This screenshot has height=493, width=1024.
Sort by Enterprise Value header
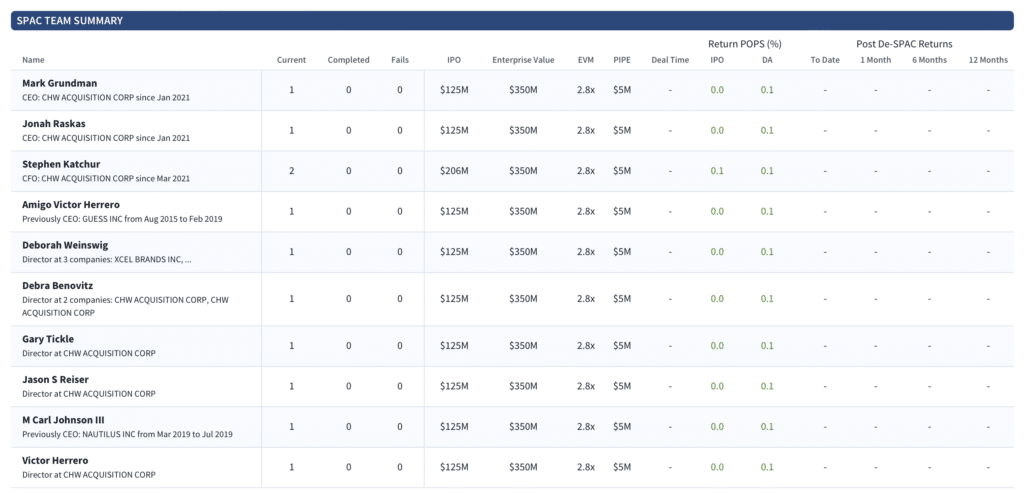pyautogui.click(x=523, y=60)
